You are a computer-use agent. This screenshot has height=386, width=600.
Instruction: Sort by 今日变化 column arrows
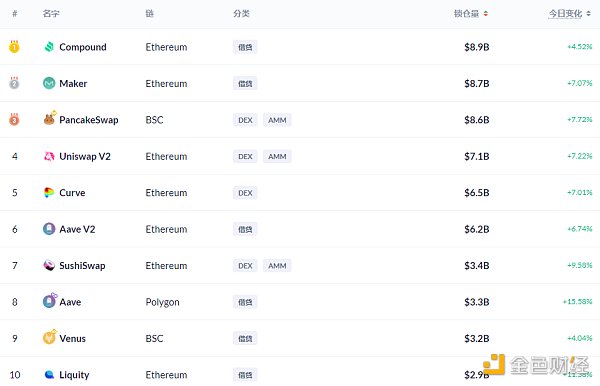point(588,14)
